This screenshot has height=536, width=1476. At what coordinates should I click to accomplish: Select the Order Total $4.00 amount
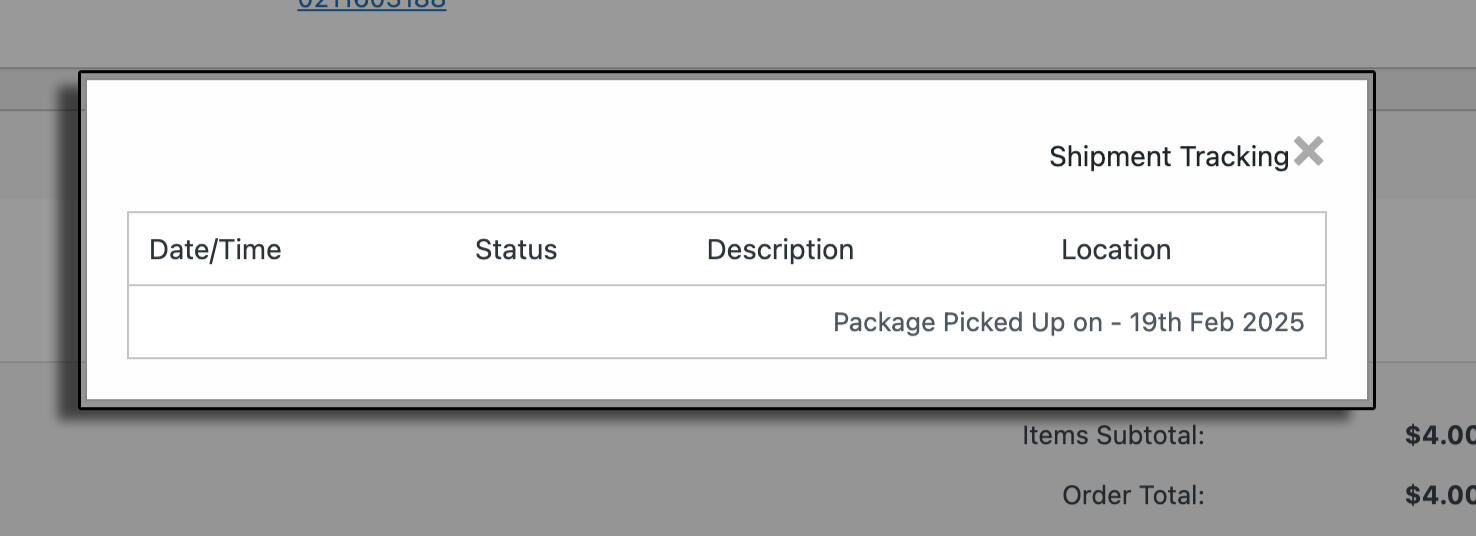point(1440,496)
